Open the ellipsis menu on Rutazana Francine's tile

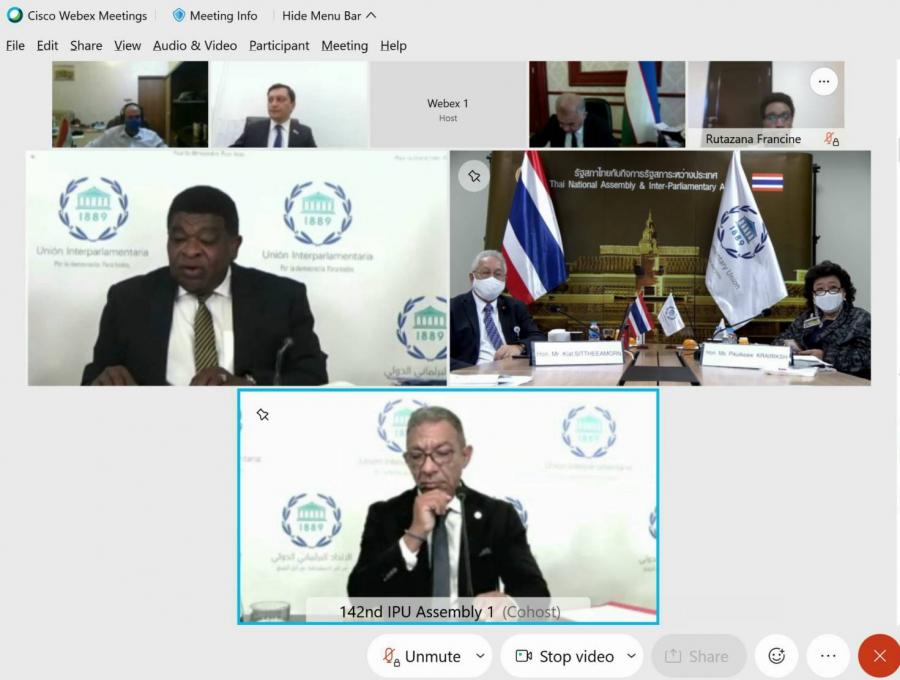(x=824, y=81)
